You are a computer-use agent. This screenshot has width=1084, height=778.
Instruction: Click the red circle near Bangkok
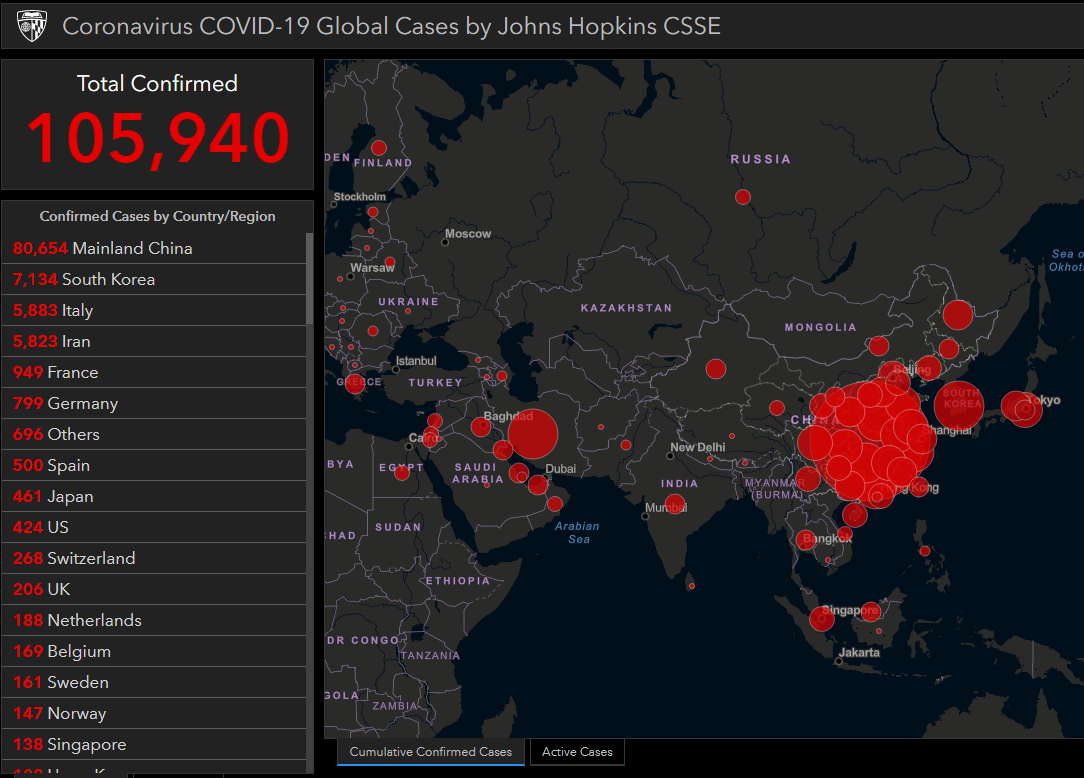pos(805,540)
